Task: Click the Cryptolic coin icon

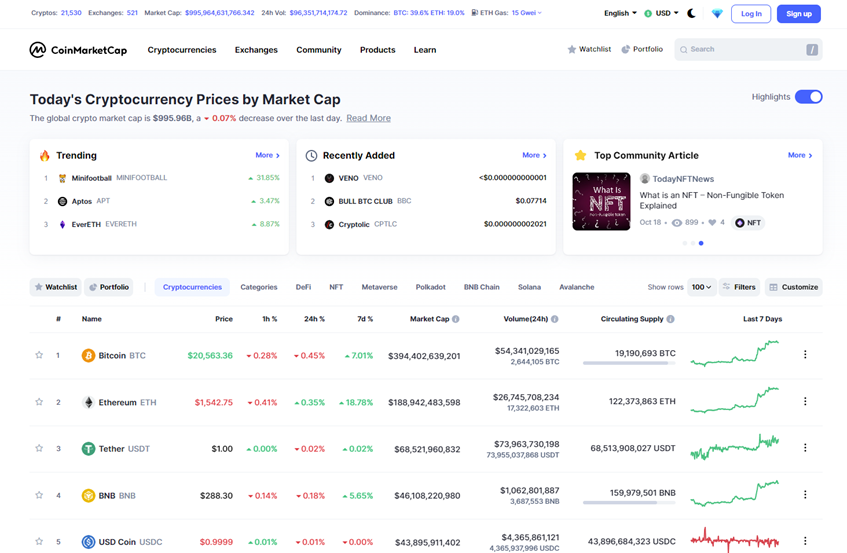Action: pos(330,225)
